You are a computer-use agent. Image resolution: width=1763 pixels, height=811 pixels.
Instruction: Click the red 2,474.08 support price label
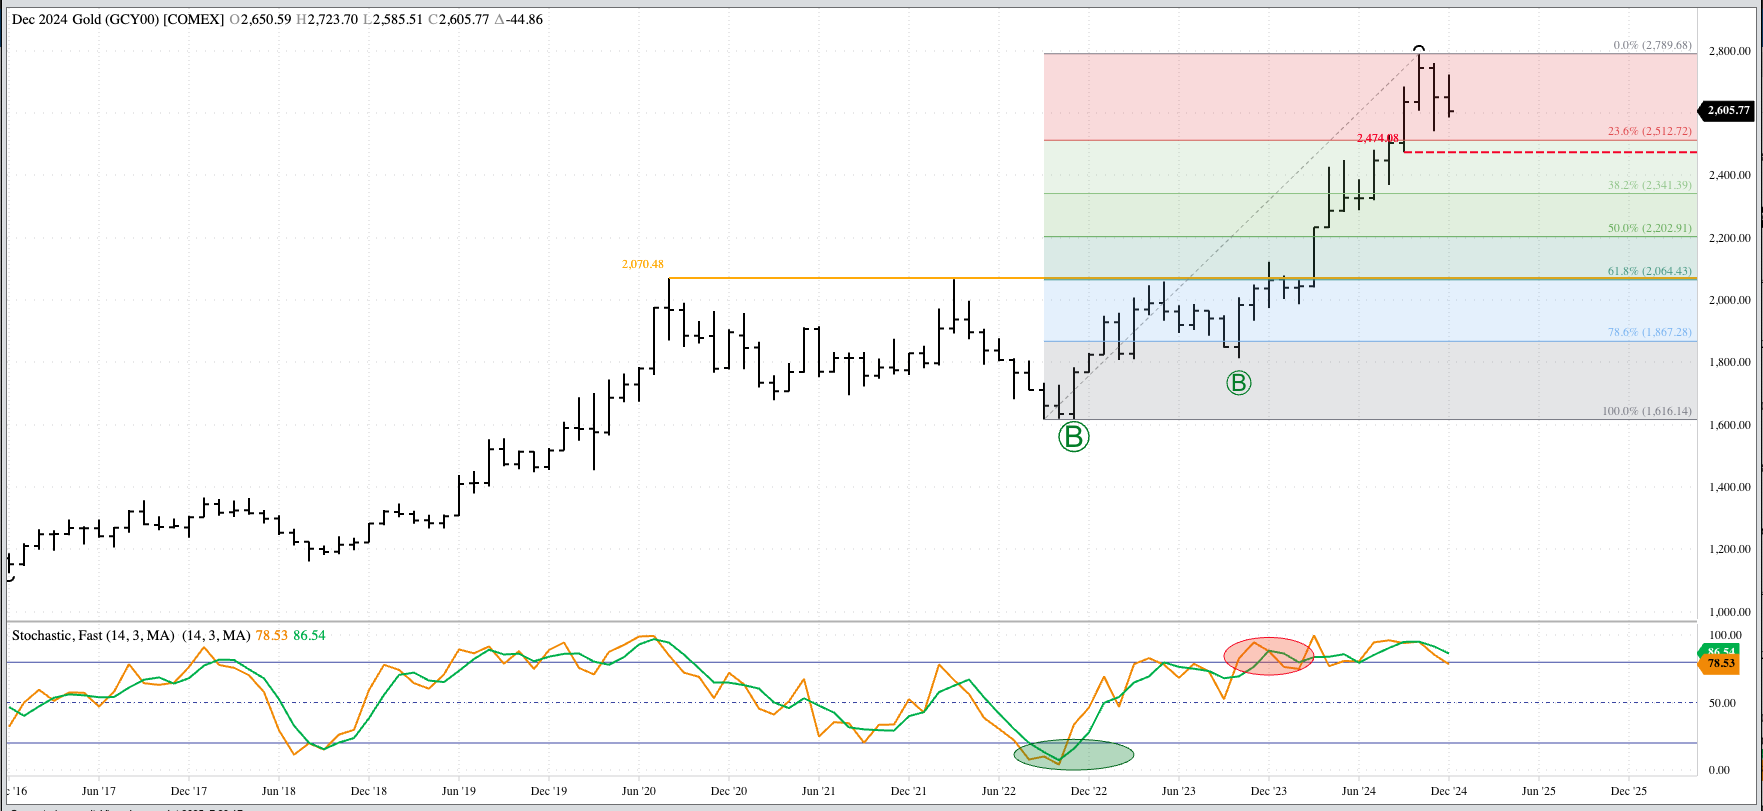coord(1377,138)
